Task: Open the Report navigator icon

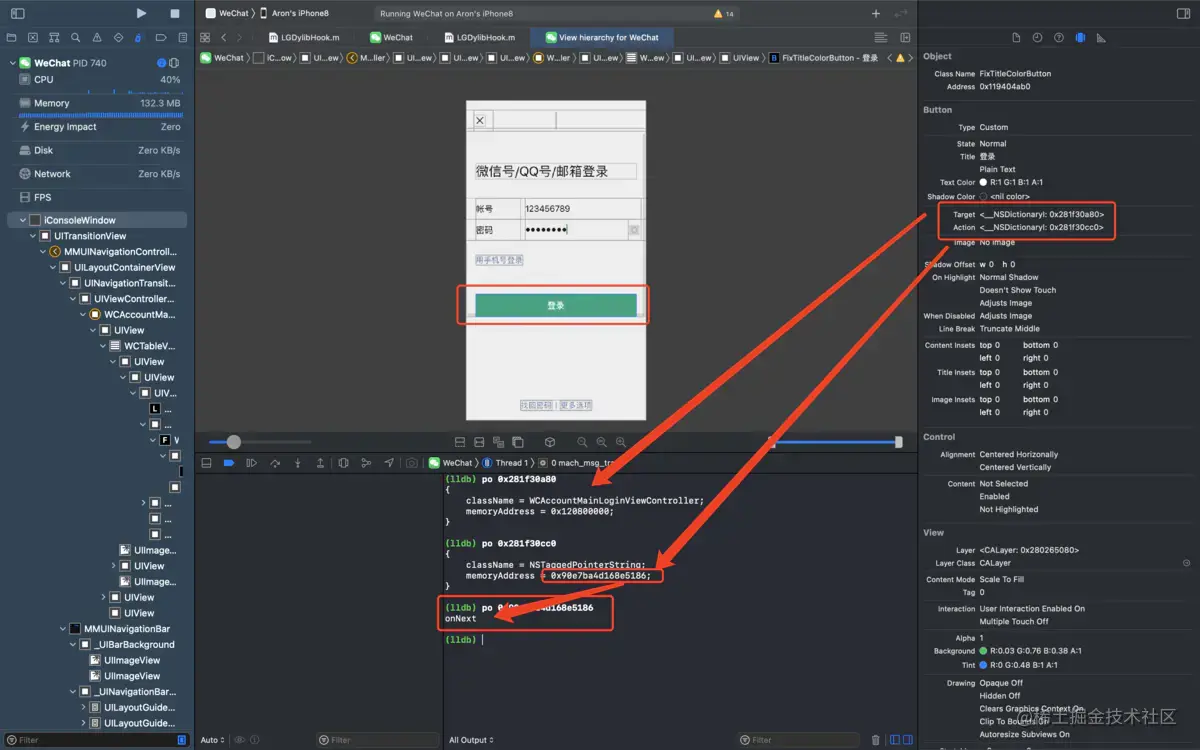Action: tap(181, 37)
